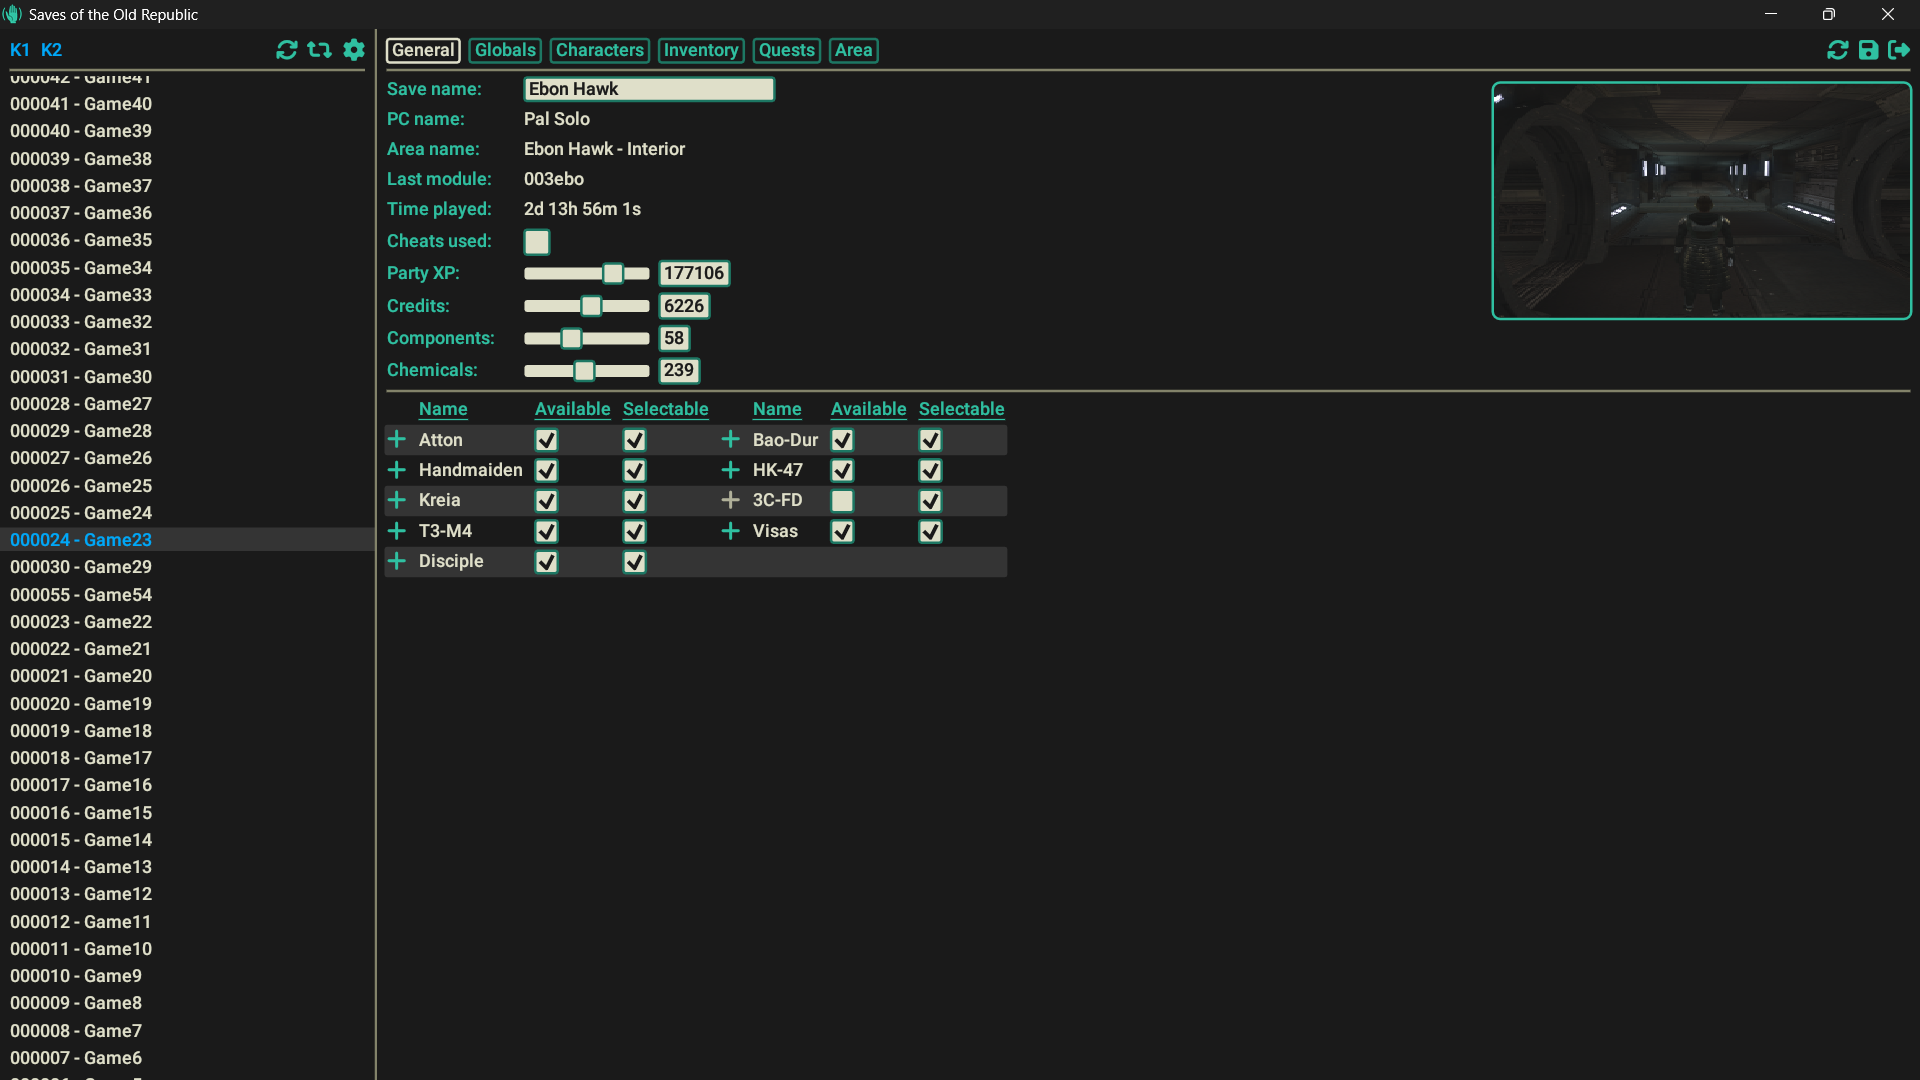This screenshot has width=1920, height=1080.
Task: Select save 000024 - Game23
Action: click(x=81, y=540)
